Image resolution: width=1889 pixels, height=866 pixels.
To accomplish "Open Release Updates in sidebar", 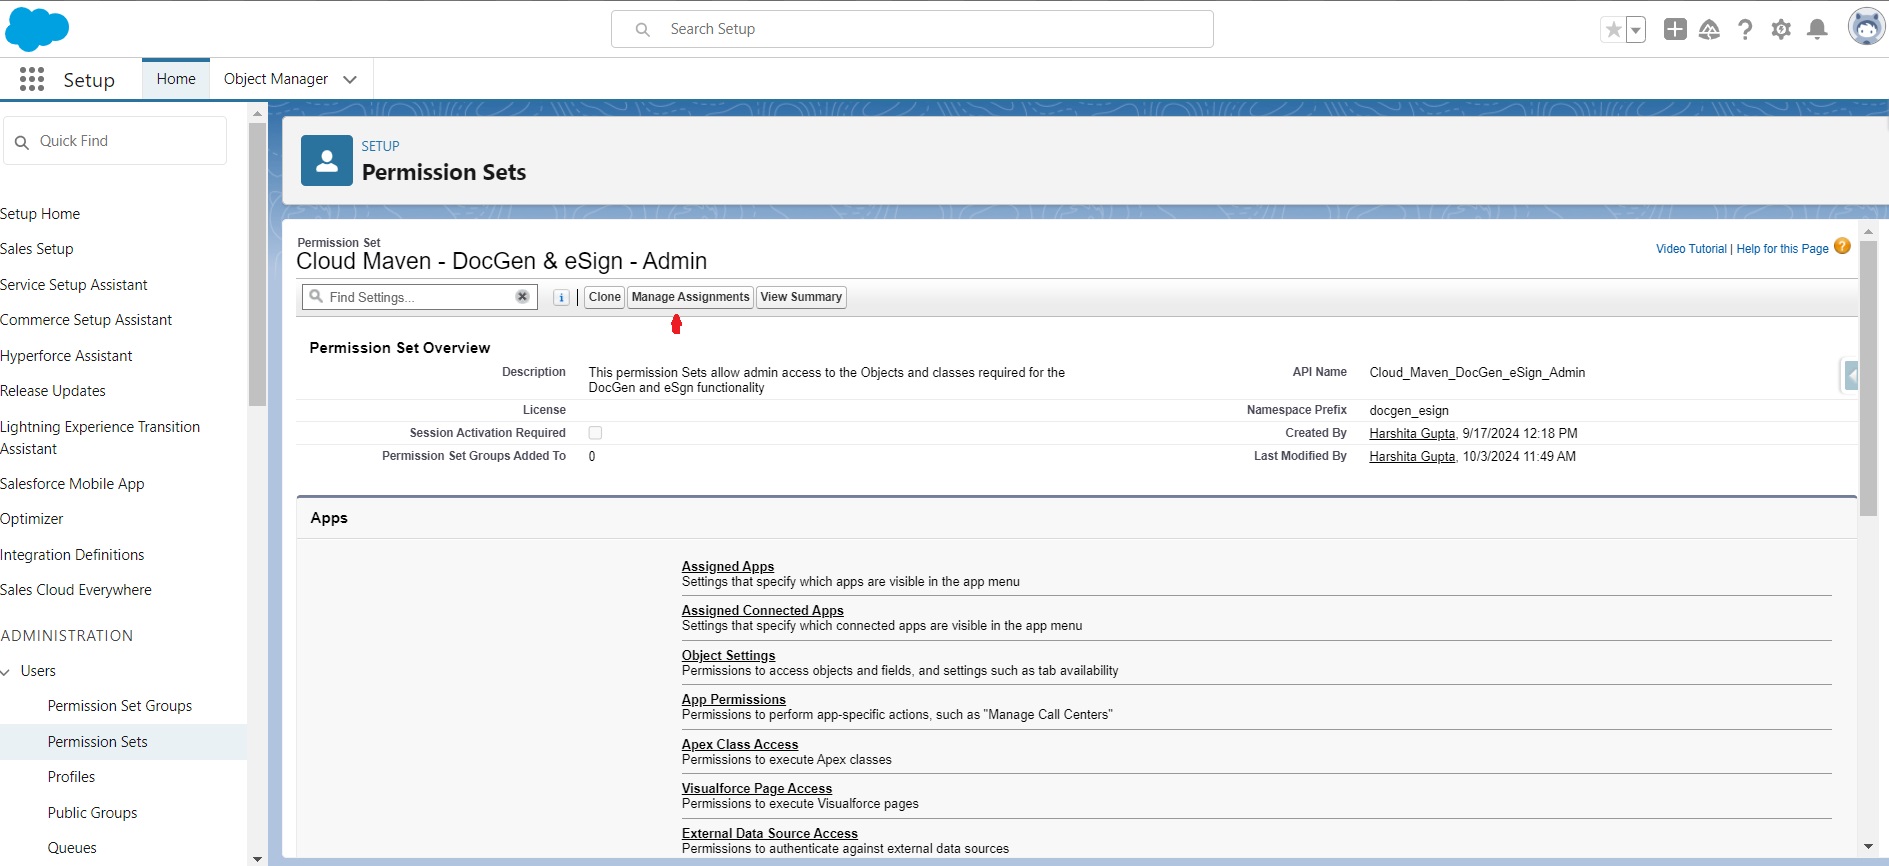I will [x=53, y=391].
